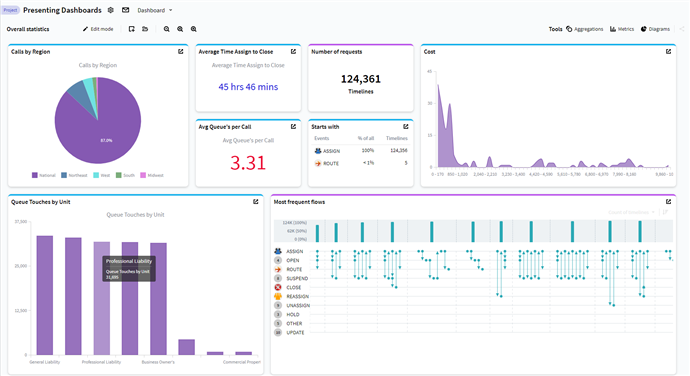Screen dimensions: 690x376
Task: Click the OPEN event icon in flows
Action: [278, 260]
